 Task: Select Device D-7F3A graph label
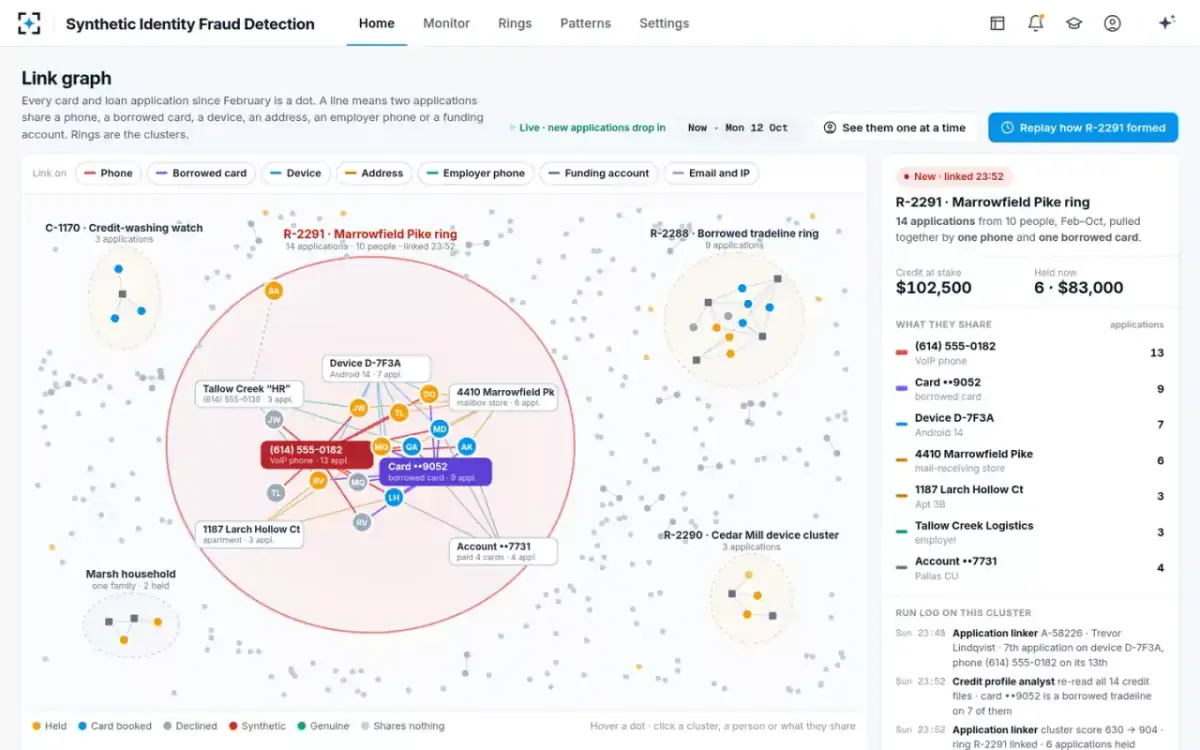pyautogui.click(x=377, y=368)
